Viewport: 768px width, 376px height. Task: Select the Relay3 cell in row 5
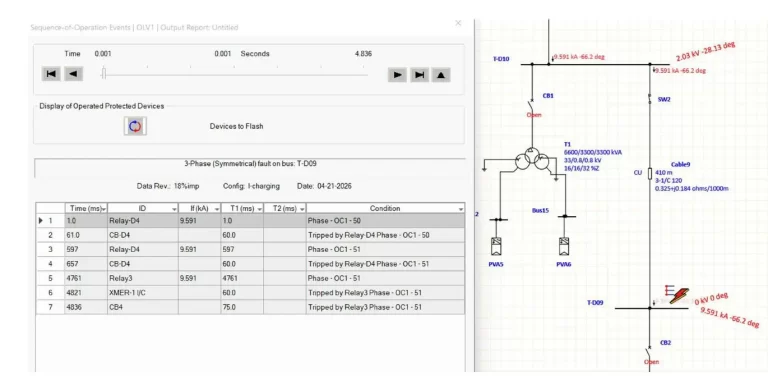[143, 278]
